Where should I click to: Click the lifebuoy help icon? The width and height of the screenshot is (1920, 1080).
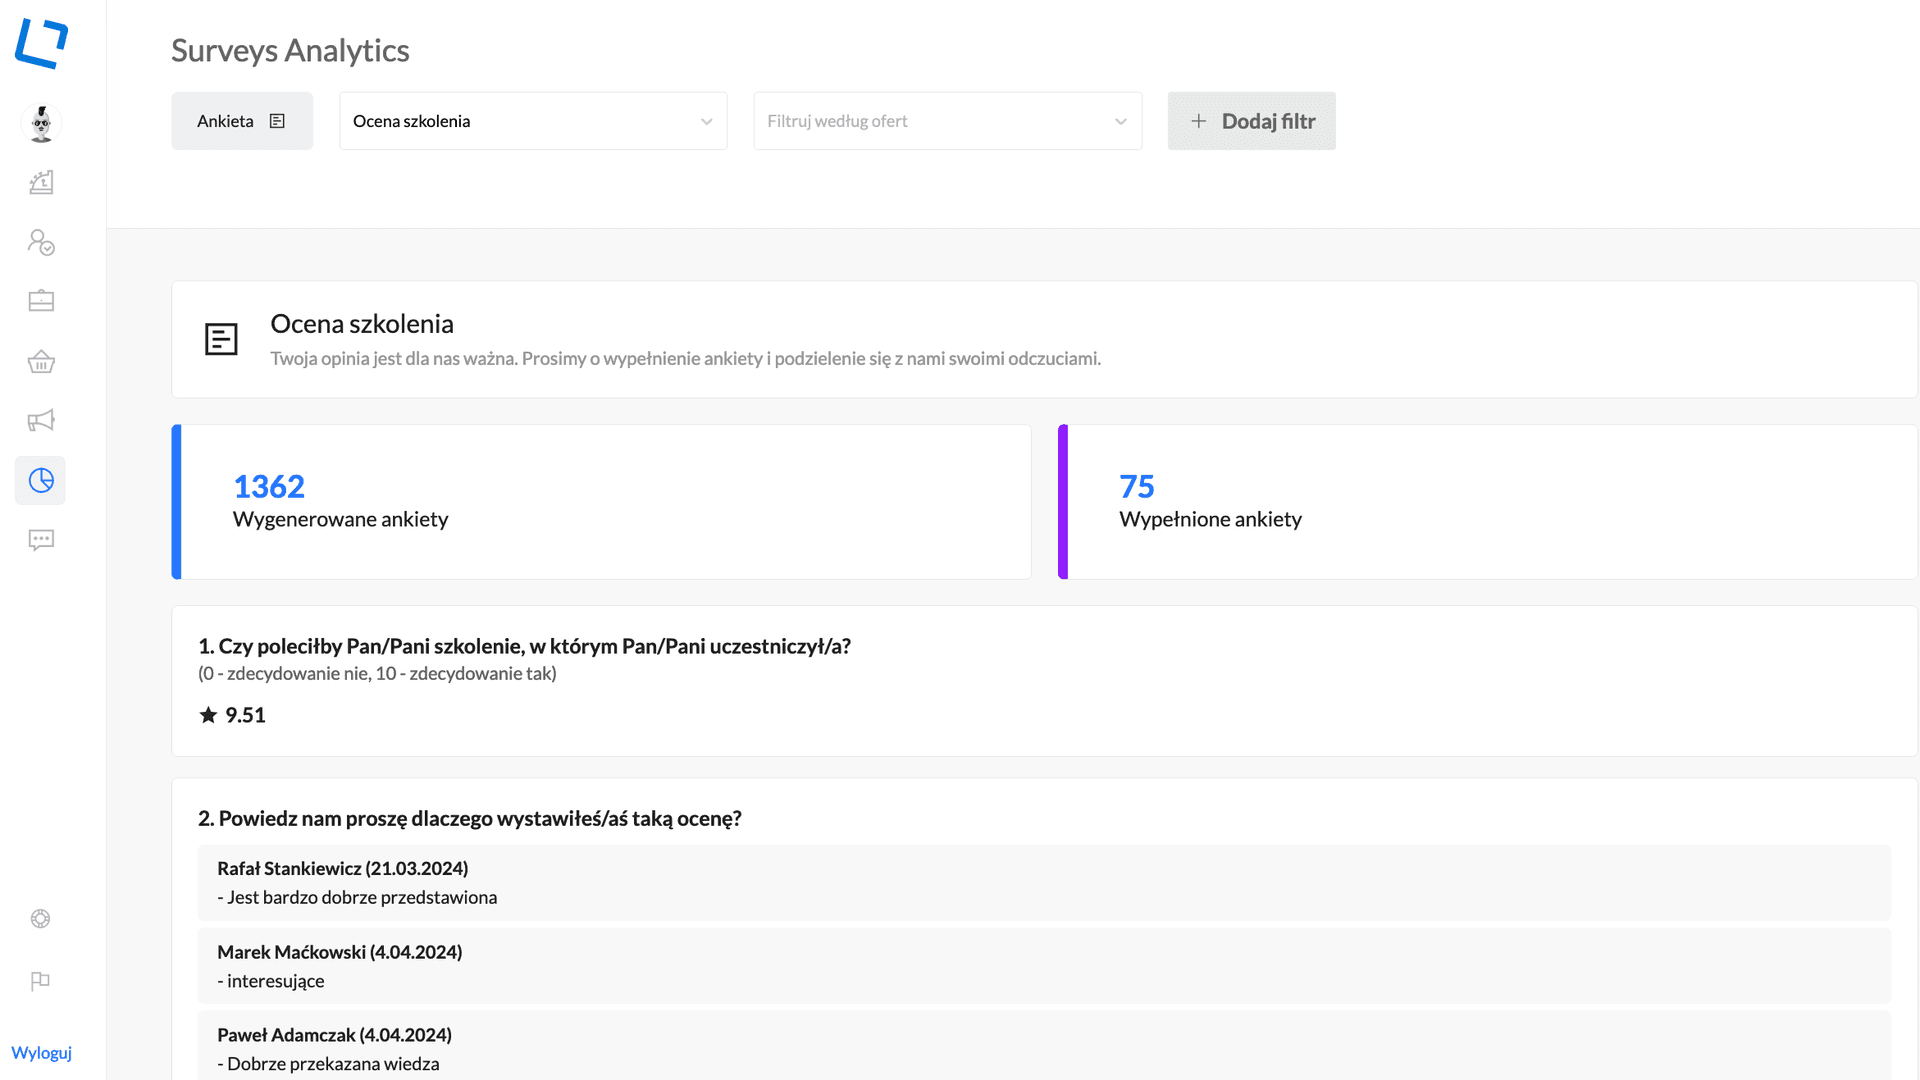pos(40,919)
